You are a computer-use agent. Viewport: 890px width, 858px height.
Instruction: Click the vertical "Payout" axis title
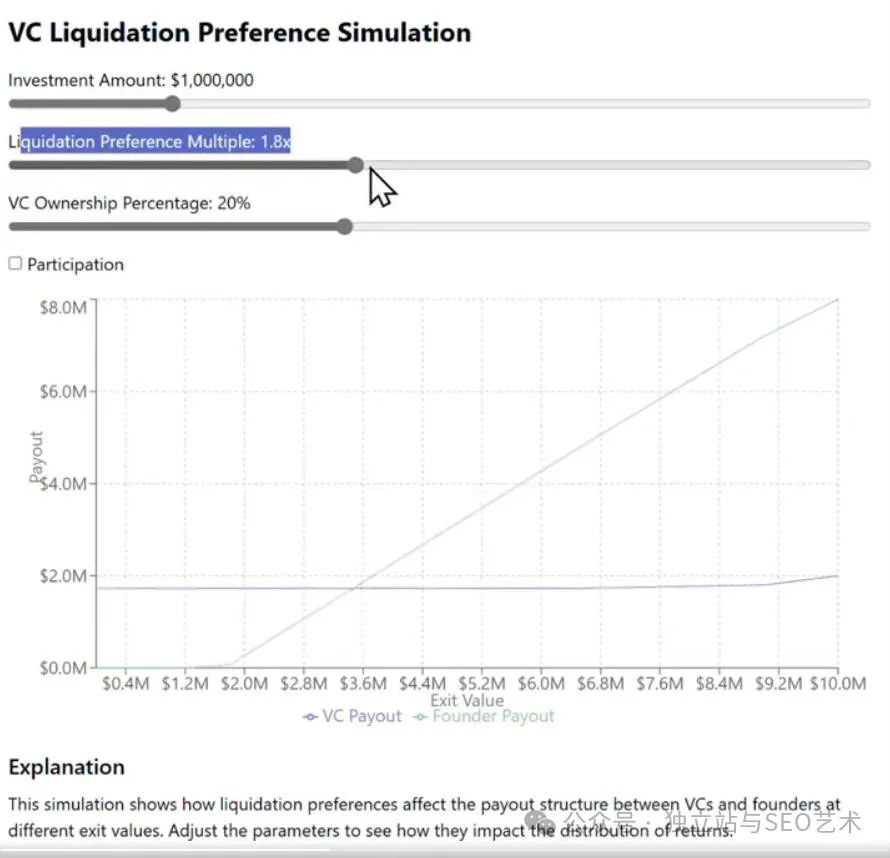pyautogui.click(x=38, y=457)
